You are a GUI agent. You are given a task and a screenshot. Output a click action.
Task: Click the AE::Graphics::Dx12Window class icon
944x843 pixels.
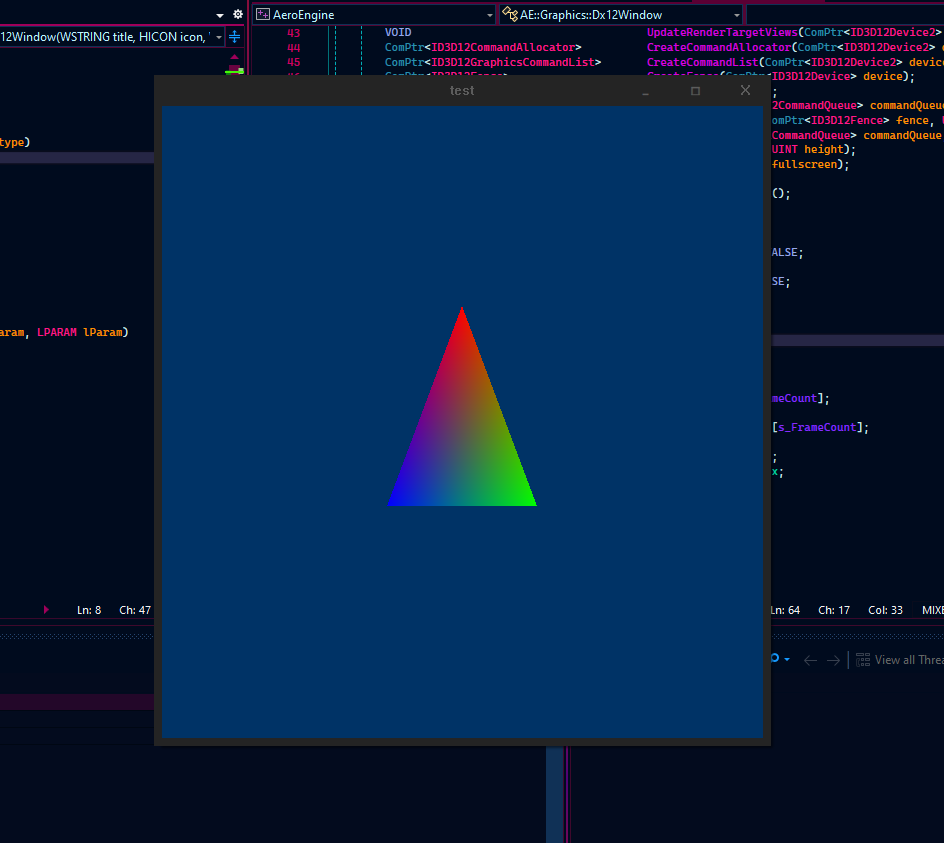pyautogui.click(x=510, y=15)
